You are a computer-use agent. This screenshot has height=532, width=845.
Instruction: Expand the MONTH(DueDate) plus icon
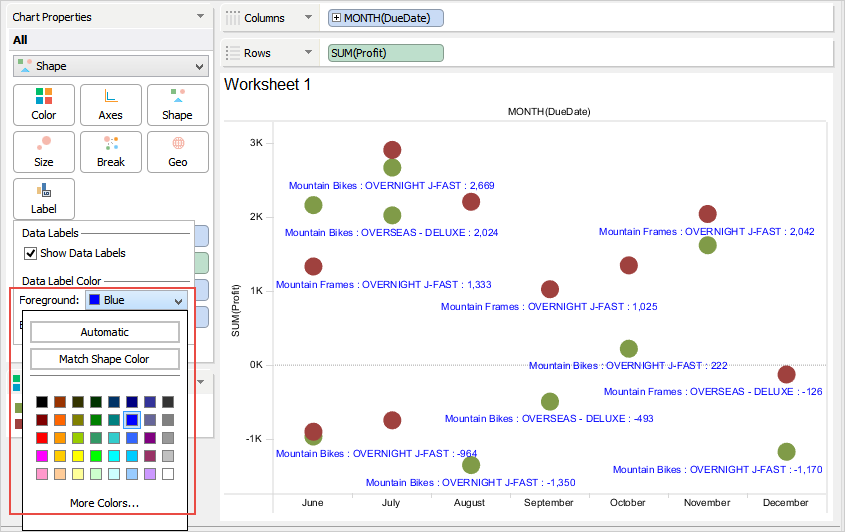pos(336,18)
